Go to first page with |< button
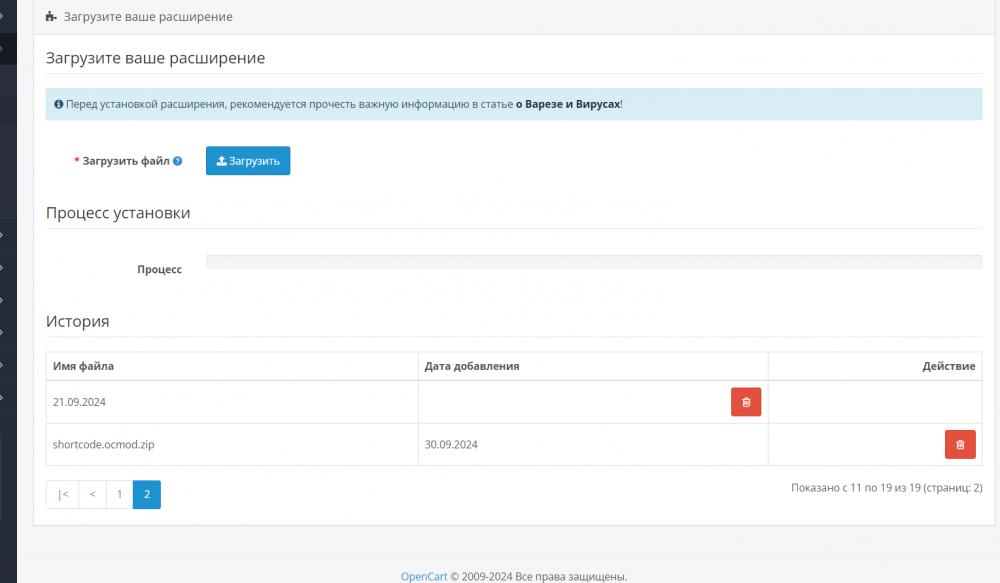1000x583 pixels. [62, 494]
